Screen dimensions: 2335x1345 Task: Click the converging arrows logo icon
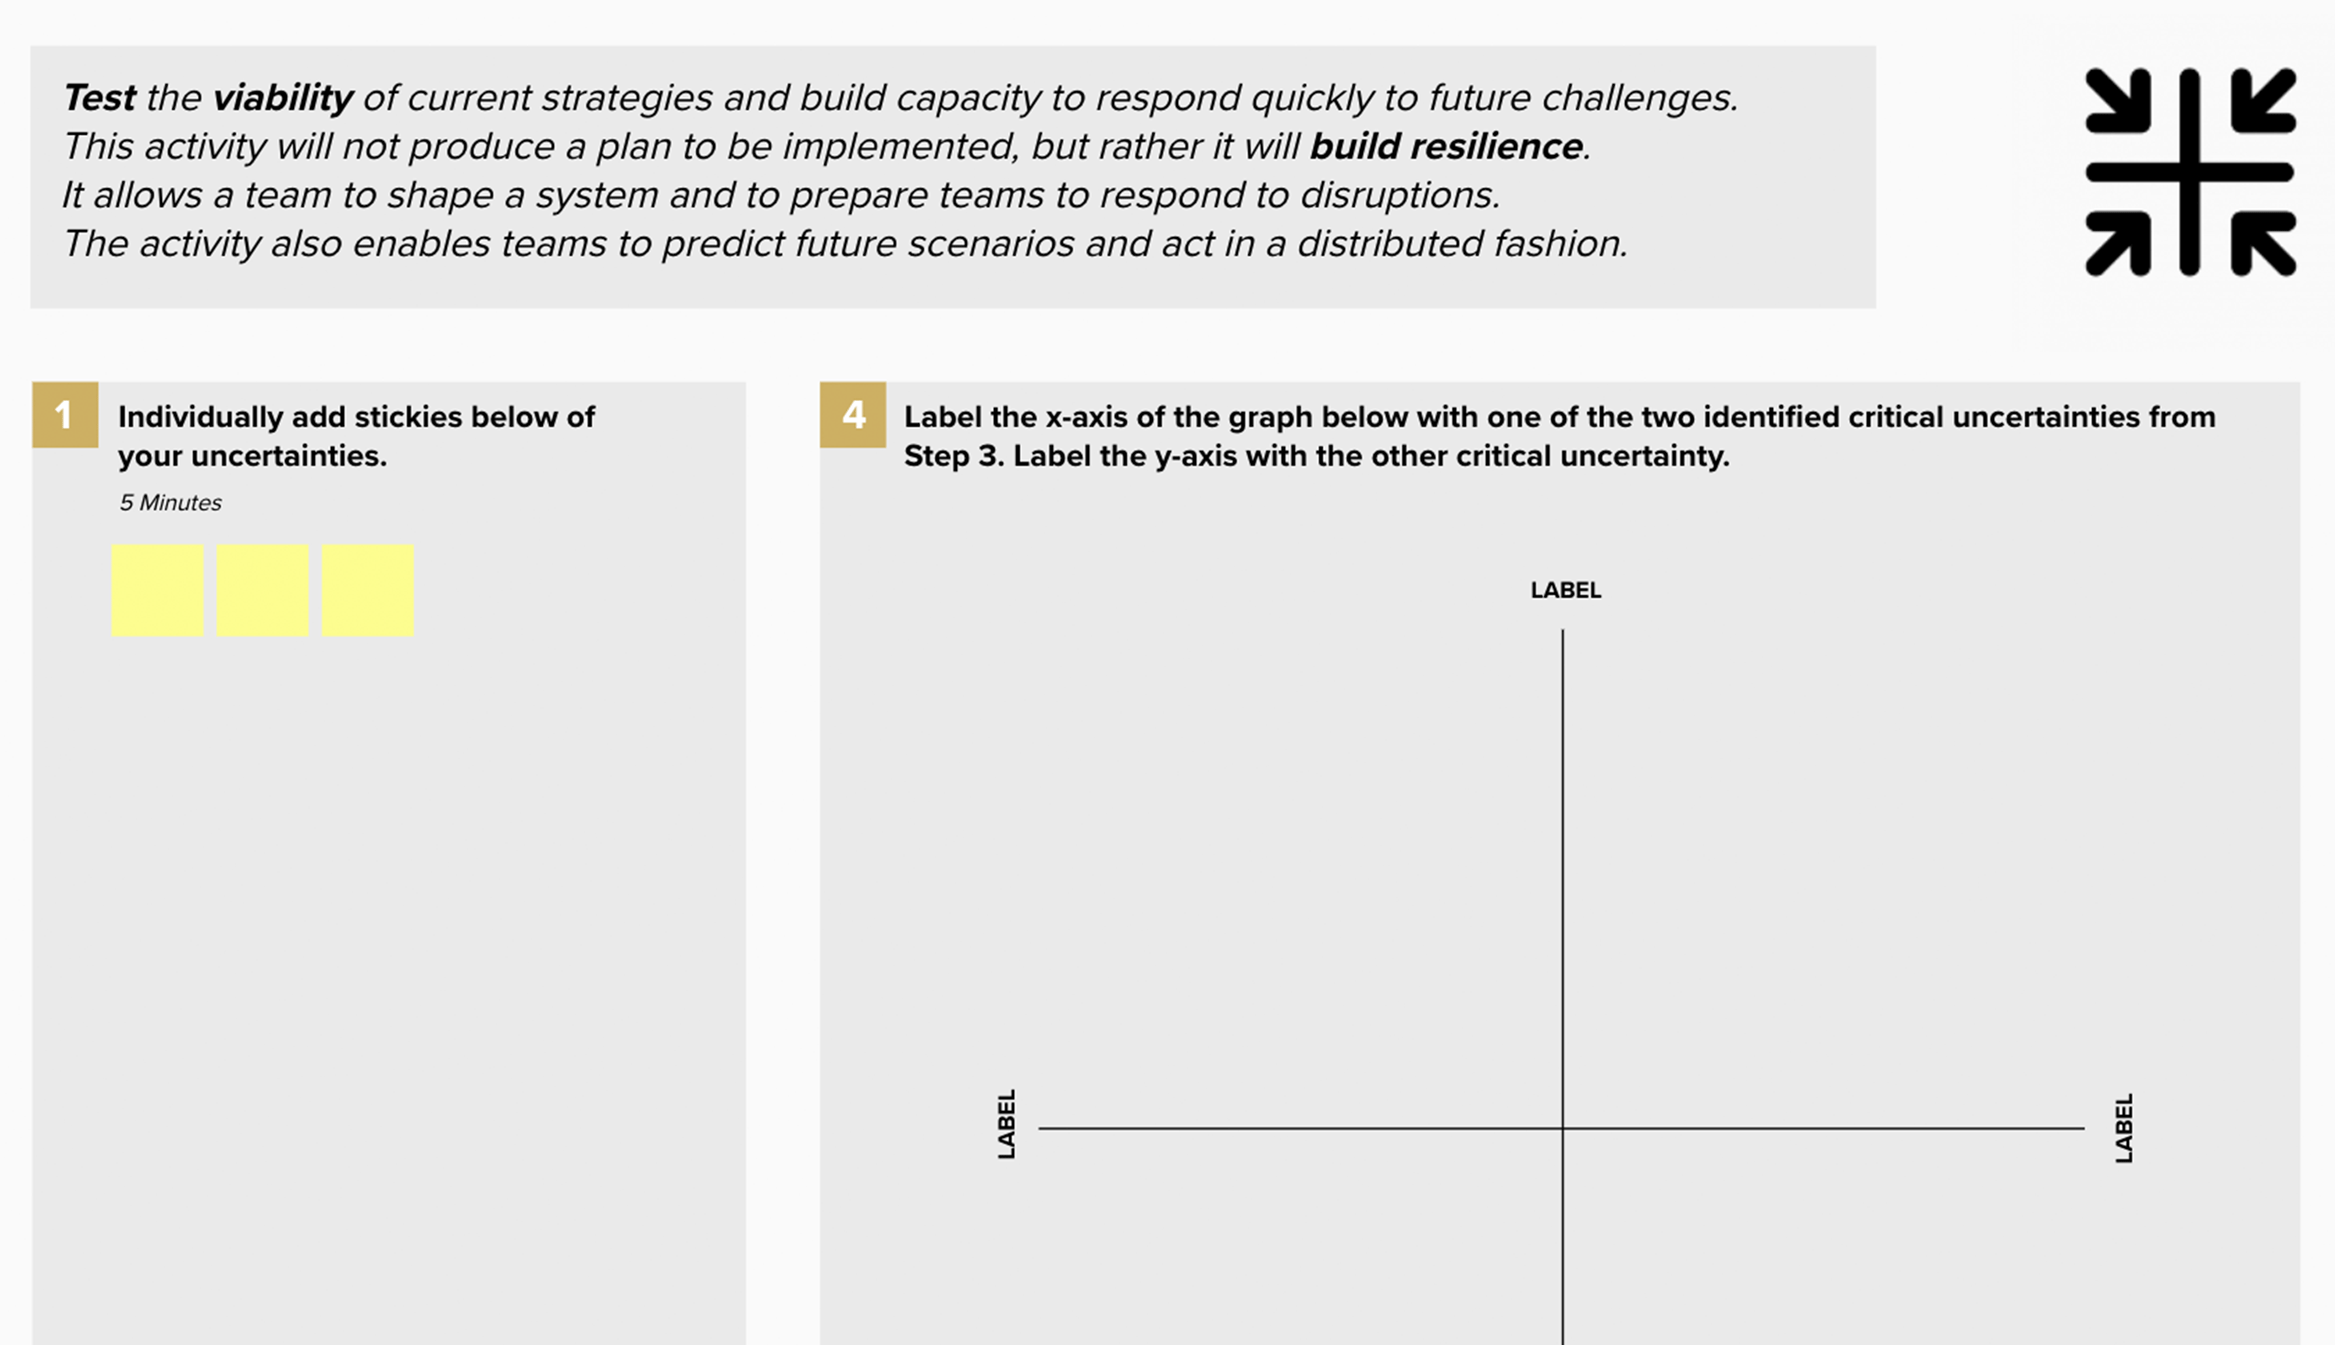[2190, 172]
